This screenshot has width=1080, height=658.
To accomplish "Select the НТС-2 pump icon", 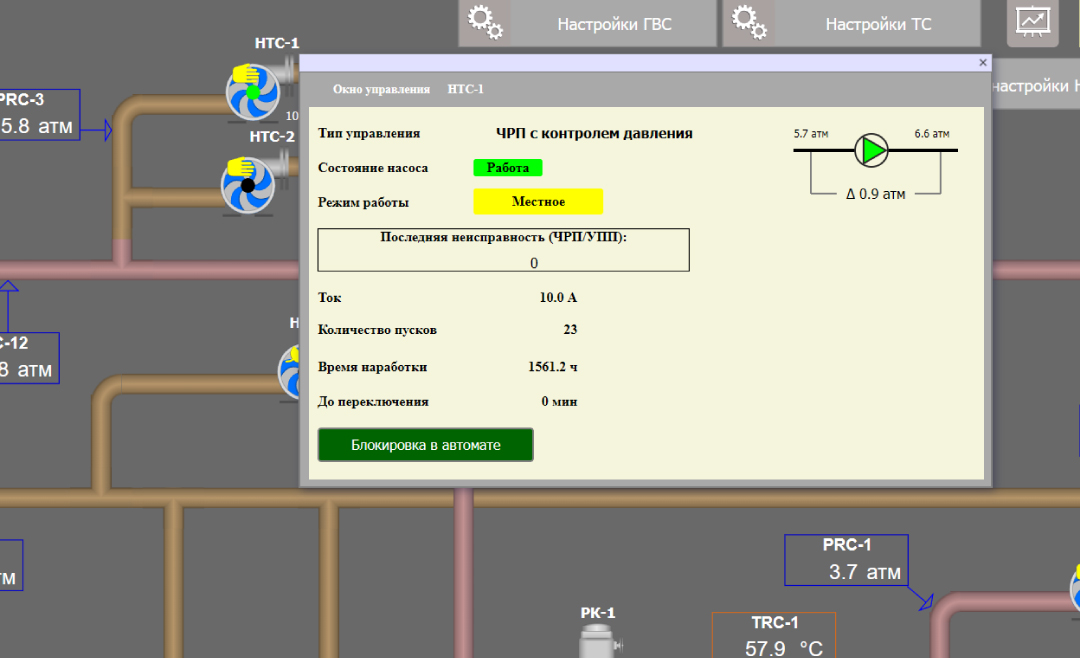I will [248, 185].
